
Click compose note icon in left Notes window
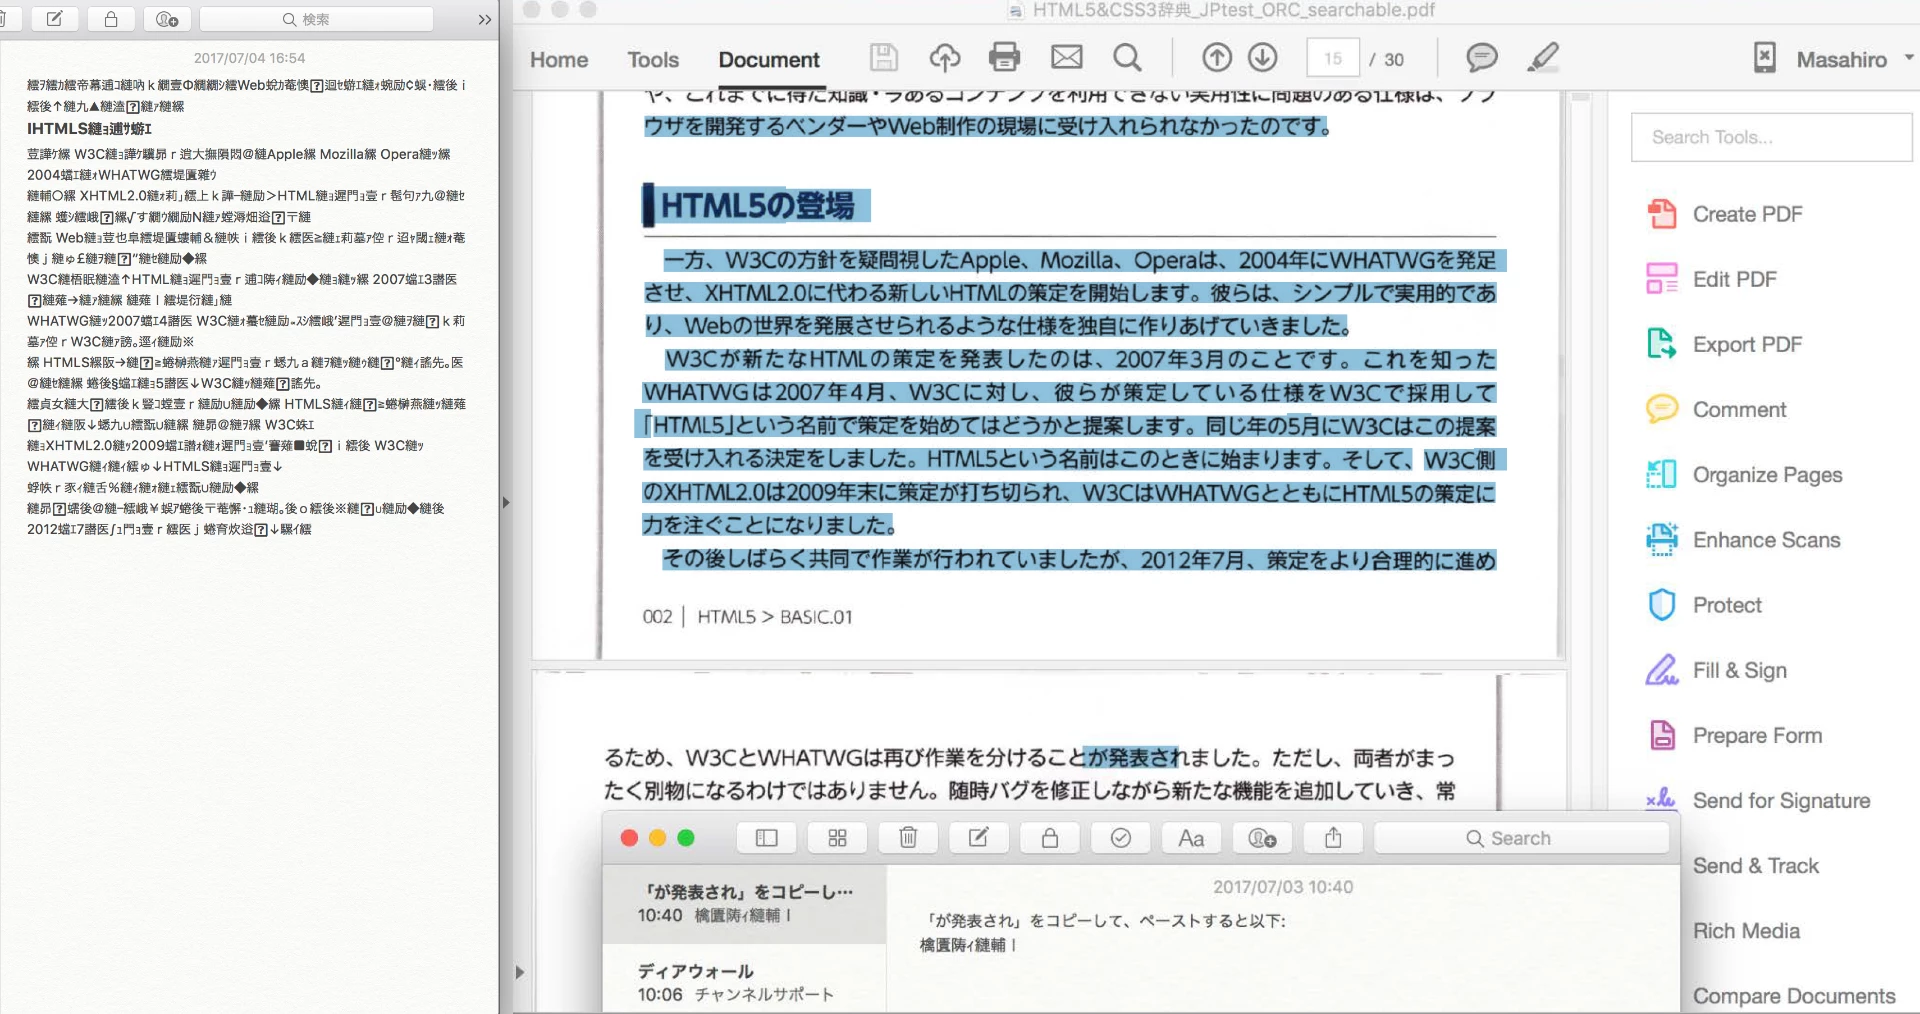point(54,19)
